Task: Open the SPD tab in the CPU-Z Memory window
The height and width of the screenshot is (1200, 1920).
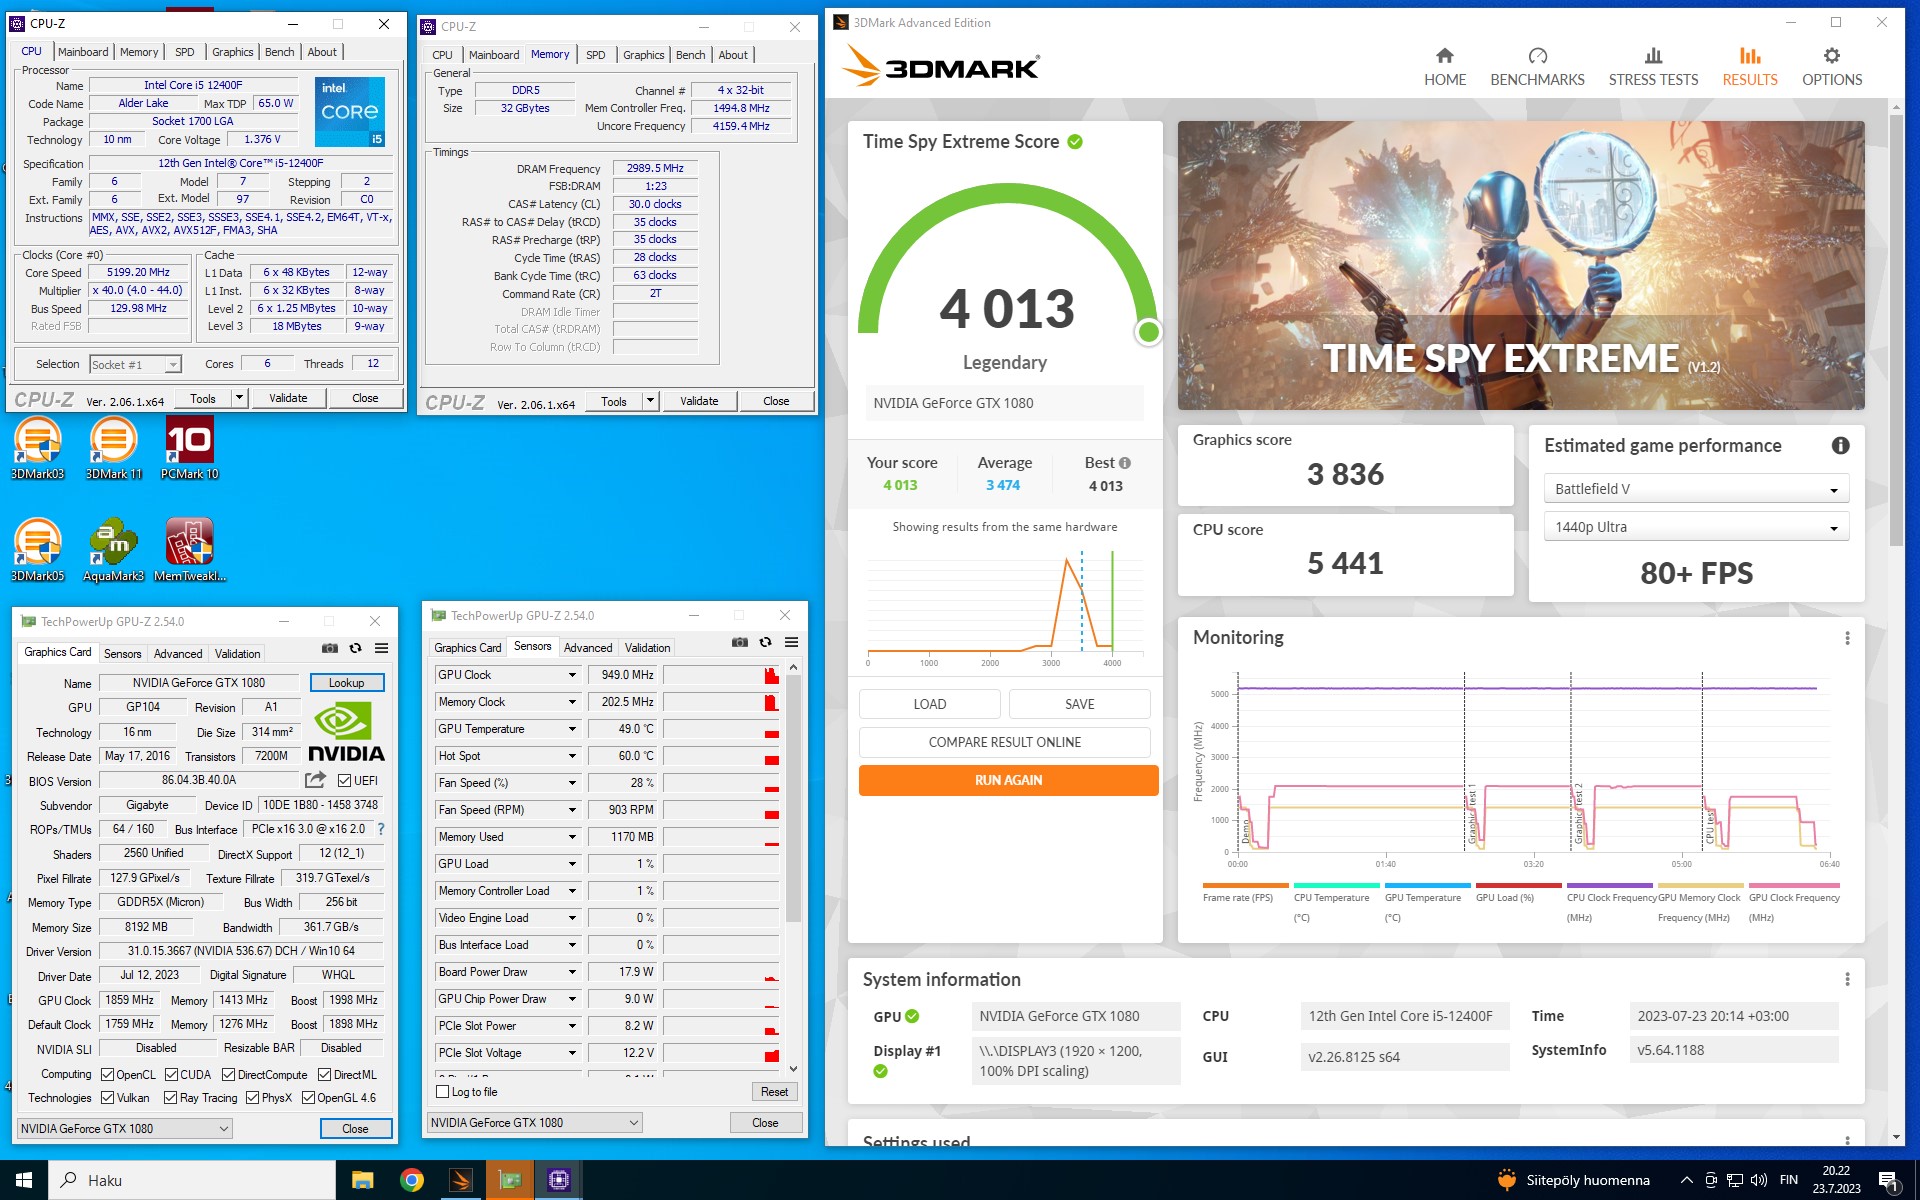Action: [595, 55]
